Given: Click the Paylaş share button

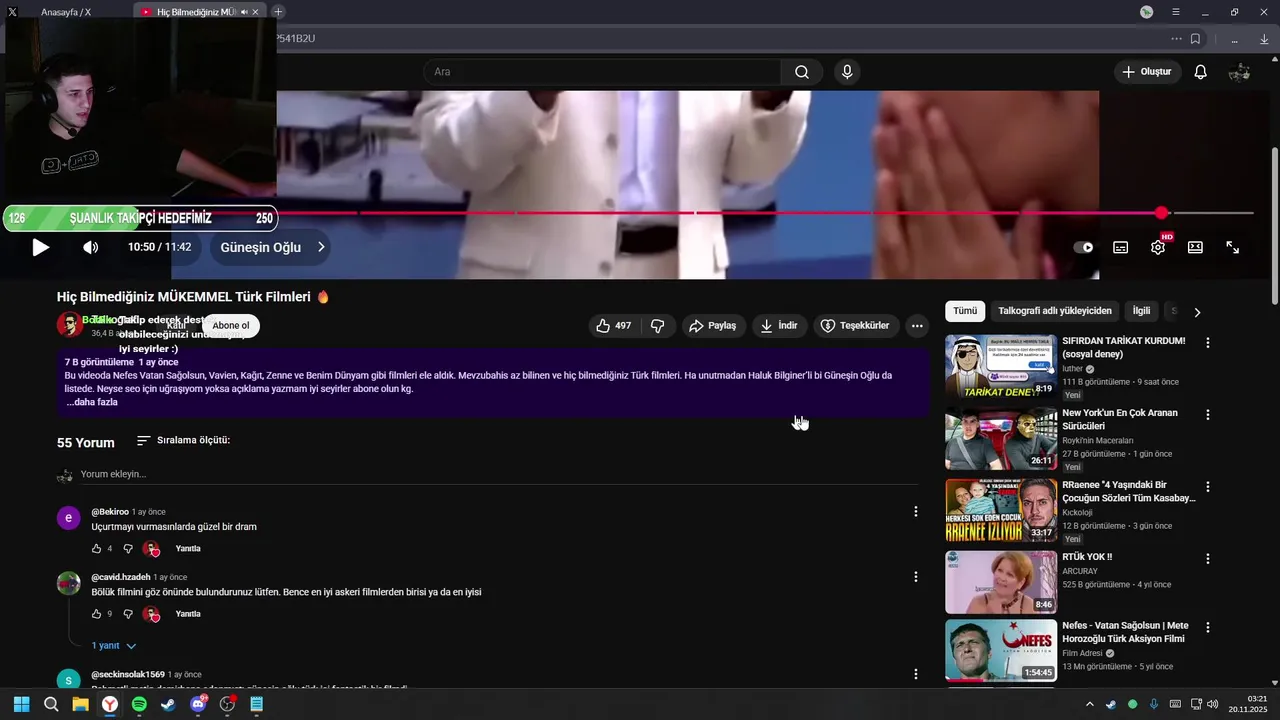Looking at the screenshot, I should (x=714, y=326).
